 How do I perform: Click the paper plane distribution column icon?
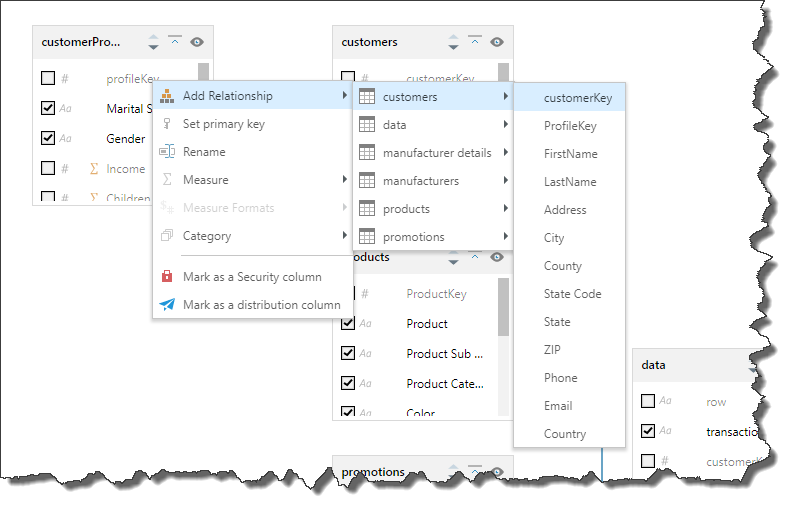pos(167,305)
